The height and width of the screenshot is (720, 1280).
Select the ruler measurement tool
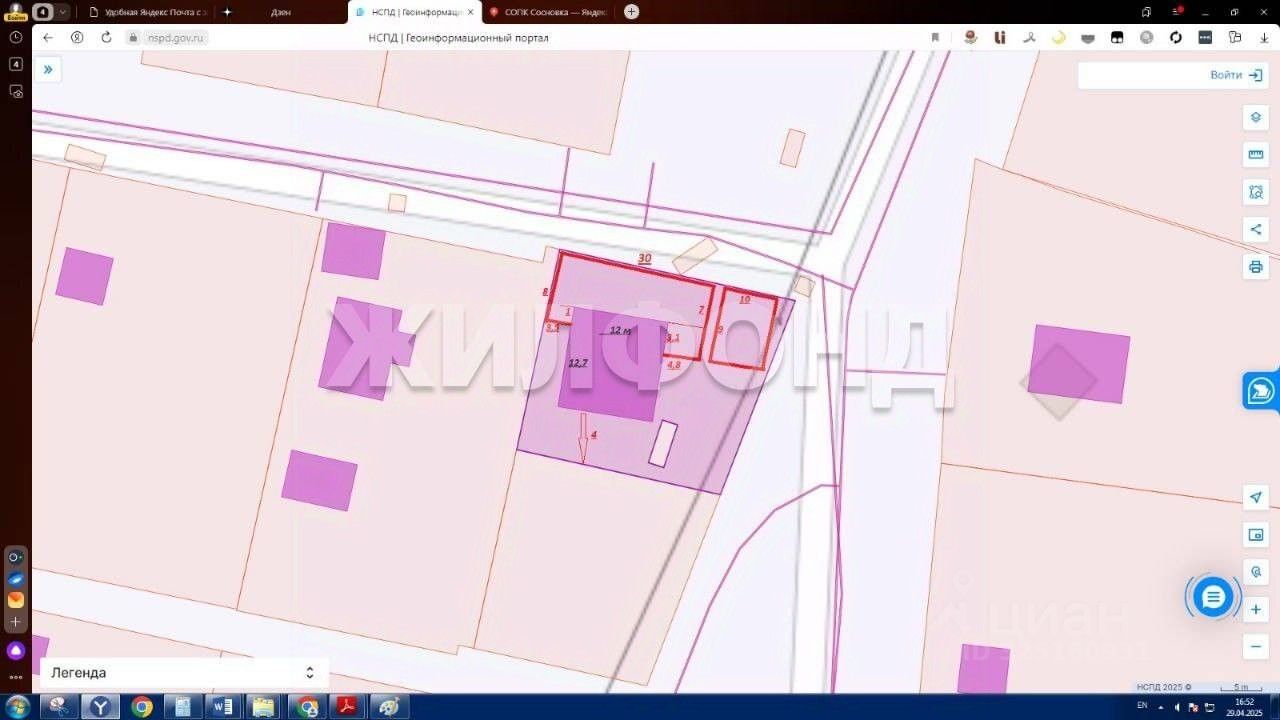pos(1256,155)
